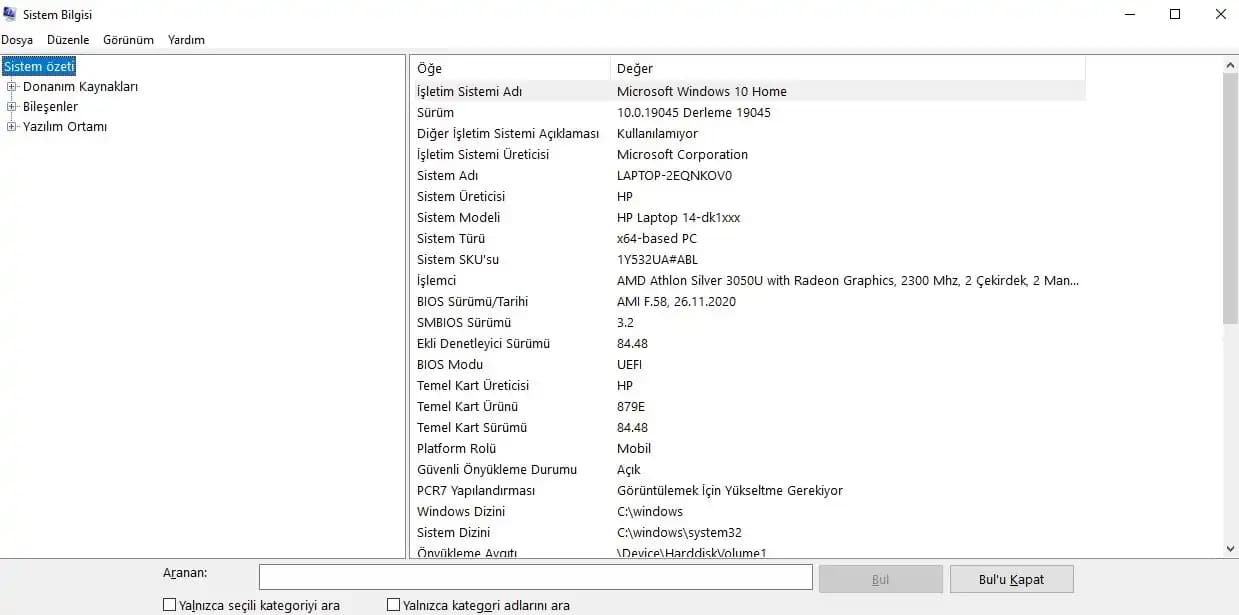Click into the Aranan search field

pos(535,578)
